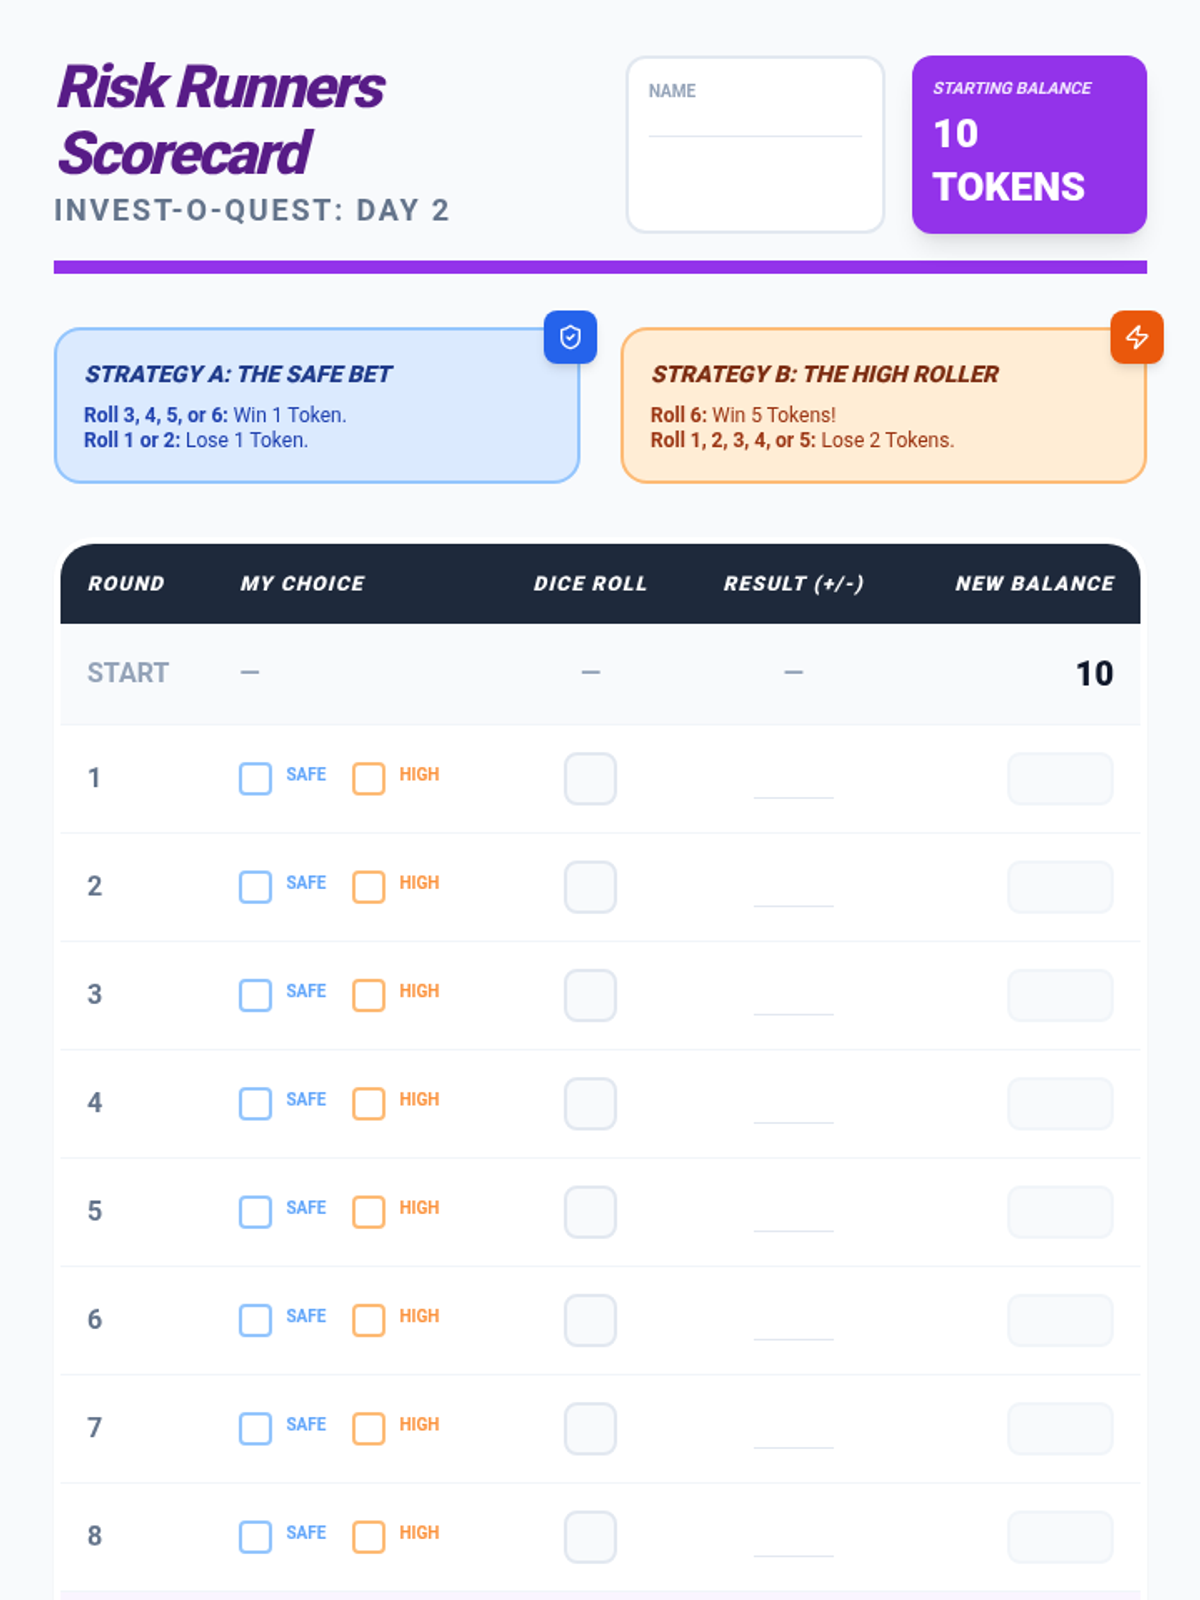
Task: Select the round 5 dice roll box
Action: click(x=590, y=1212)
